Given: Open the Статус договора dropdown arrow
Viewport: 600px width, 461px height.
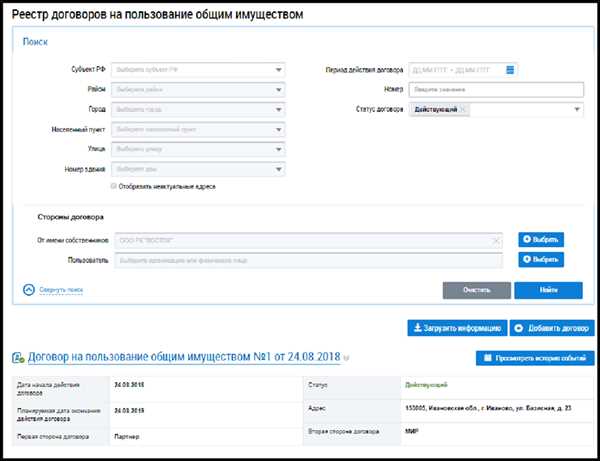Looking at the screenshot, I should point(577,109).
